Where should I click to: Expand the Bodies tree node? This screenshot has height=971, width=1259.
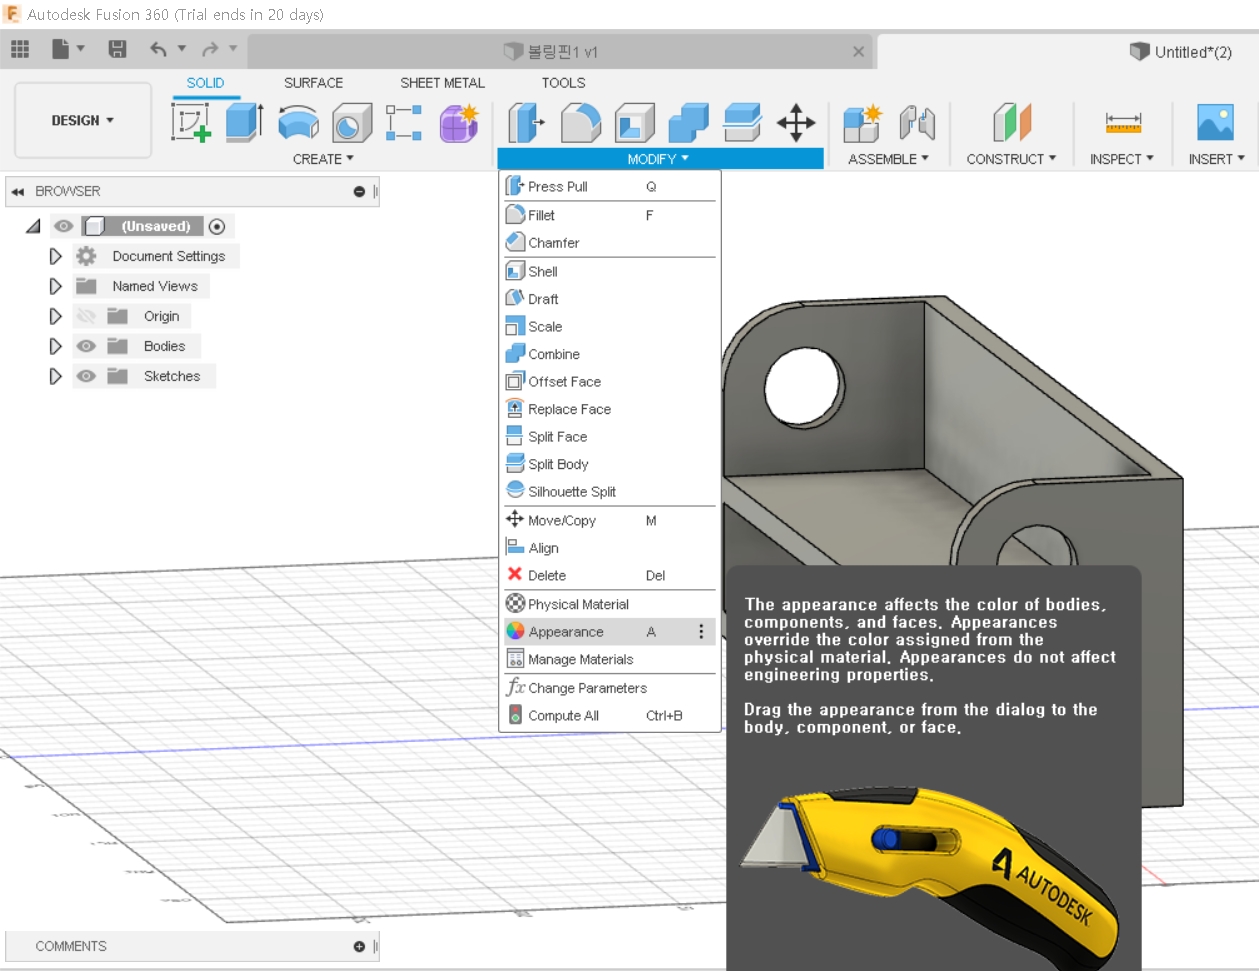pos(55,346)
